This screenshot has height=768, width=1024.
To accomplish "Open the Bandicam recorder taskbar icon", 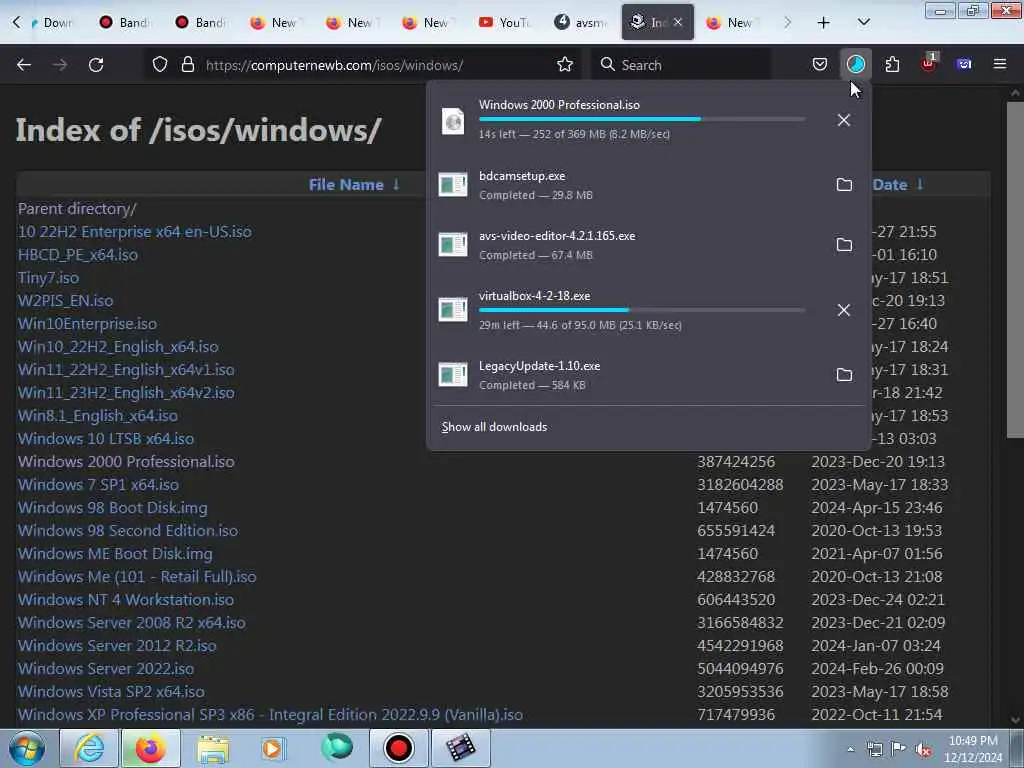I will click(x=398, y=748).
